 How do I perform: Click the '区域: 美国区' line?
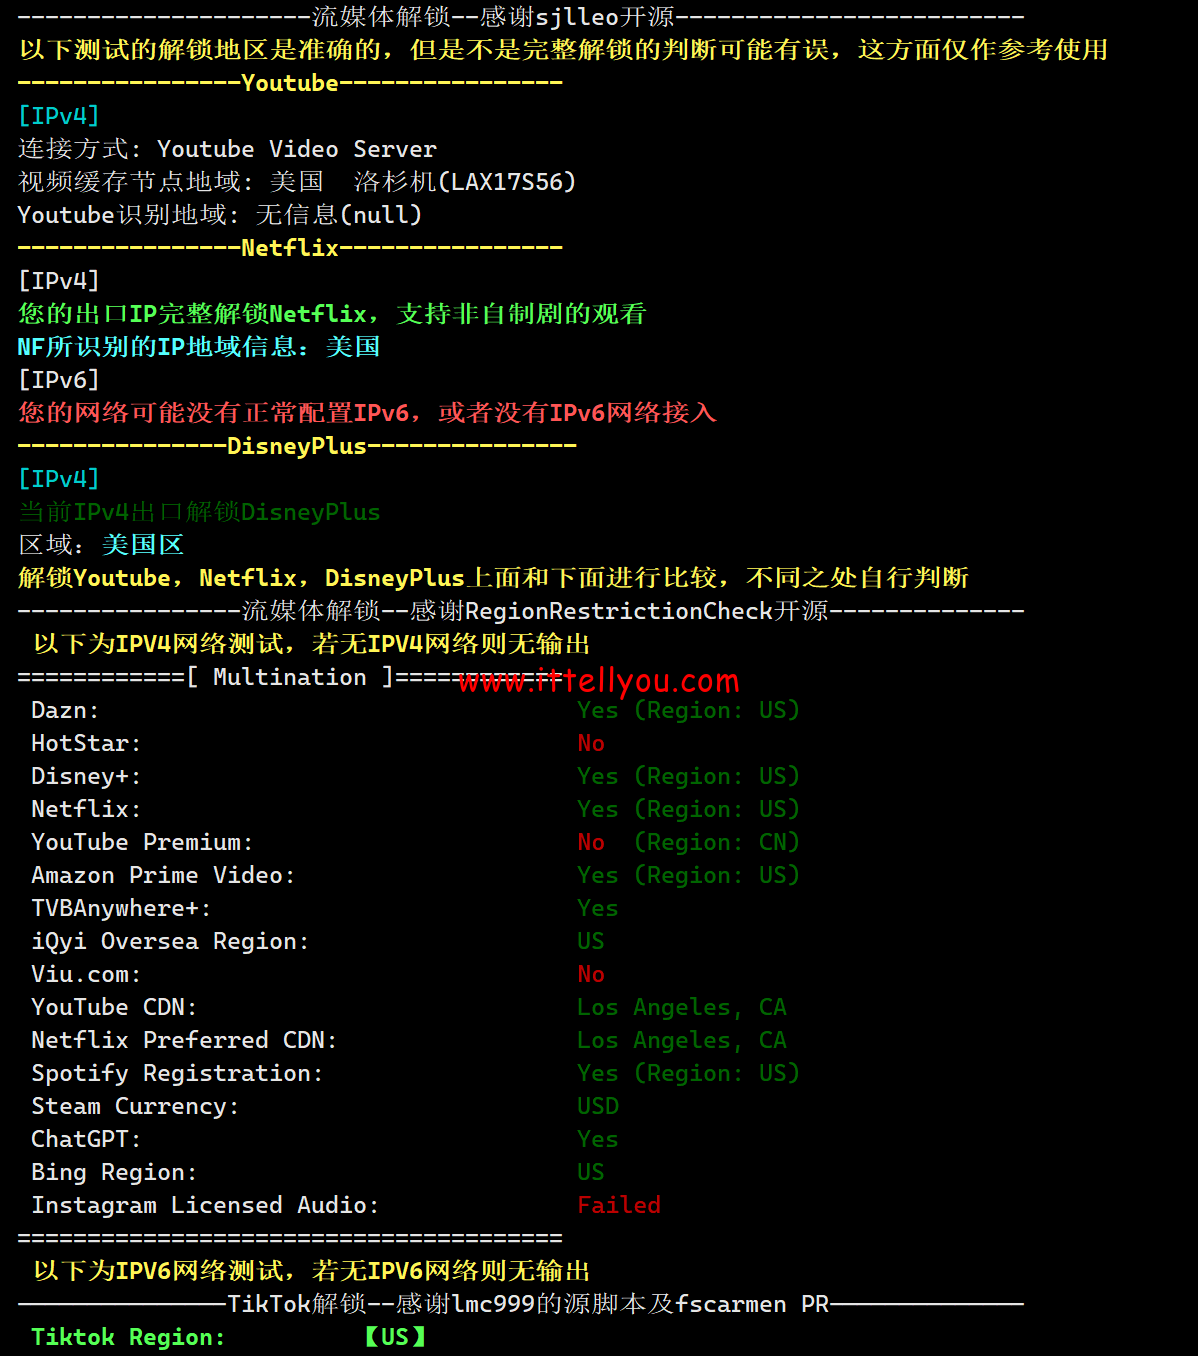(x=101, y=545)
